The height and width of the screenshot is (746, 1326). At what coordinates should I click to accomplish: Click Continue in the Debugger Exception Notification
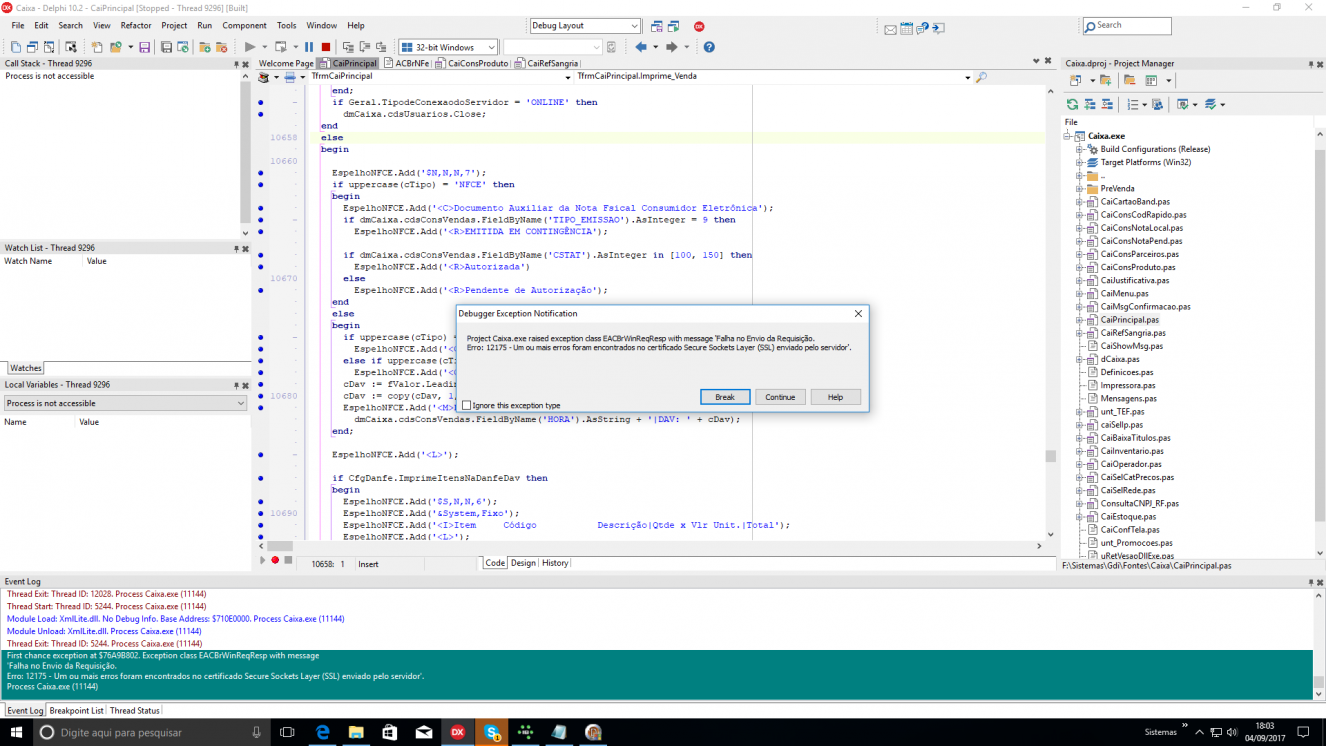780,397
